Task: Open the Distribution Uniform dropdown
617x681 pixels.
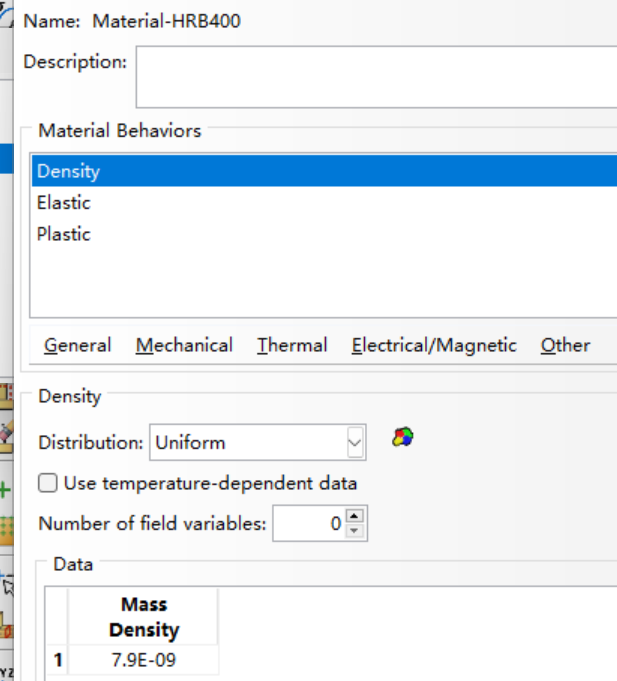Action: (257, 442)
